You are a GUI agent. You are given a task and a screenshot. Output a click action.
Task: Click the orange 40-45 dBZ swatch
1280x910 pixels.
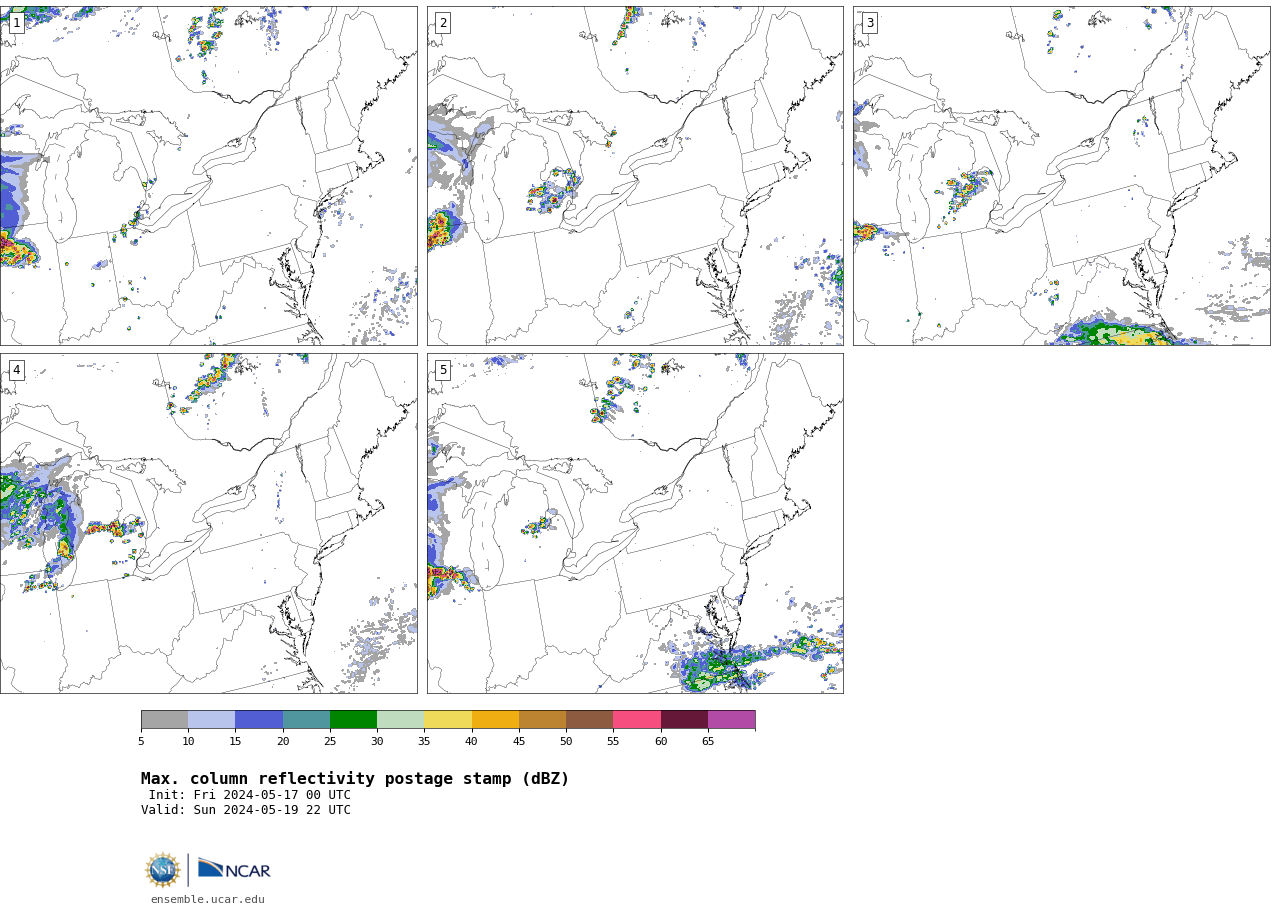[x=495, y=720]
